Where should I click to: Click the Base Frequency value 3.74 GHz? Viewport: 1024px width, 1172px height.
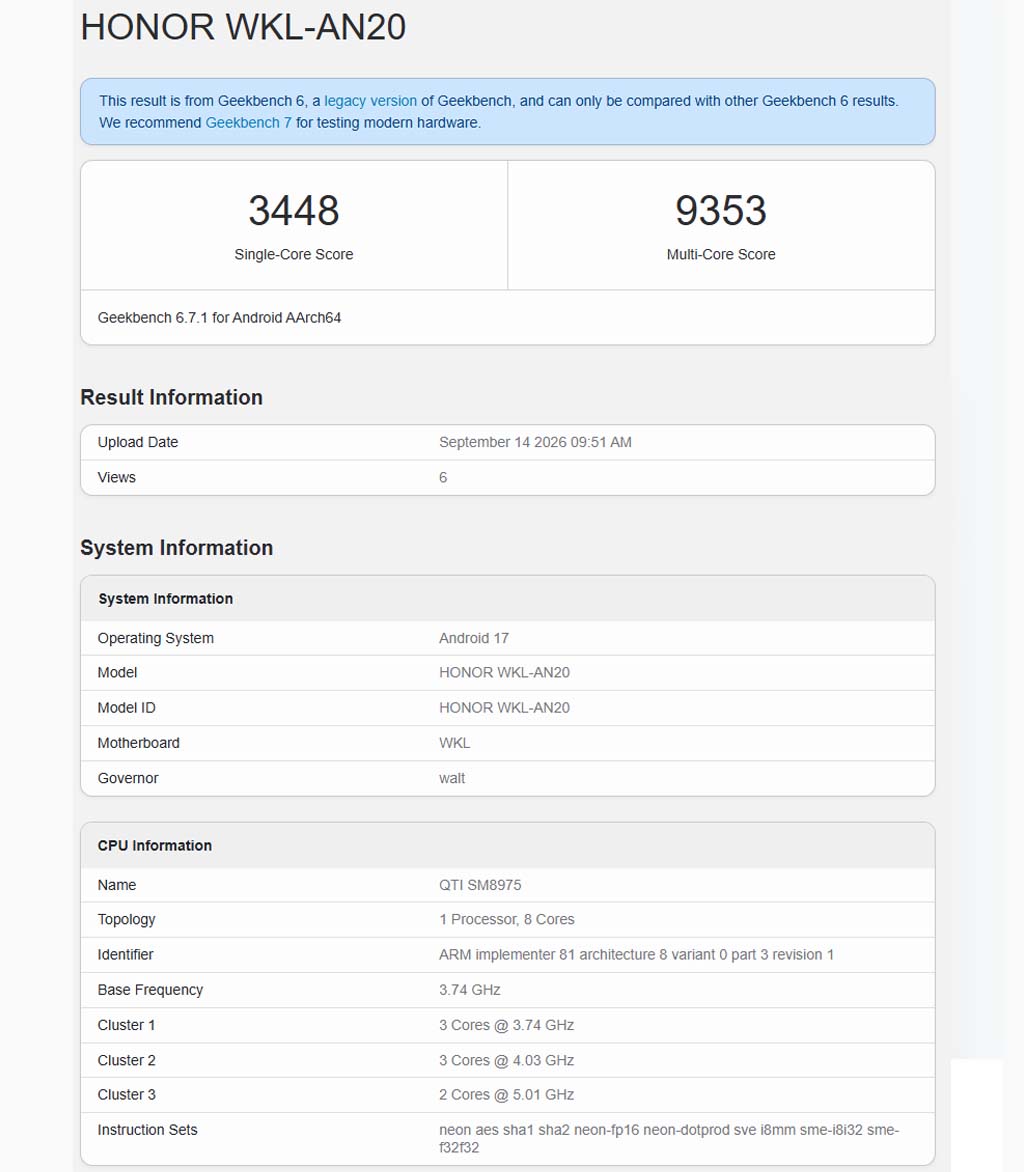coord(469,990)
